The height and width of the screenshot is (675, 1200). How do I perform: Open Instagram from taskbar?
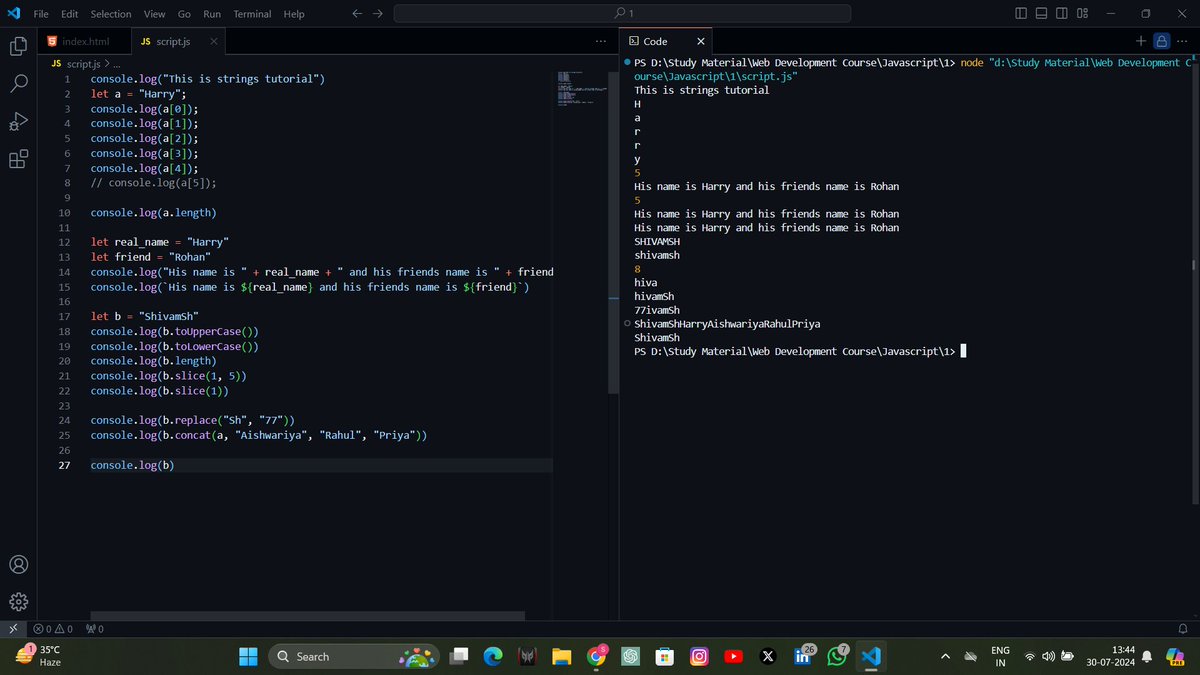(x=700, y=656)
